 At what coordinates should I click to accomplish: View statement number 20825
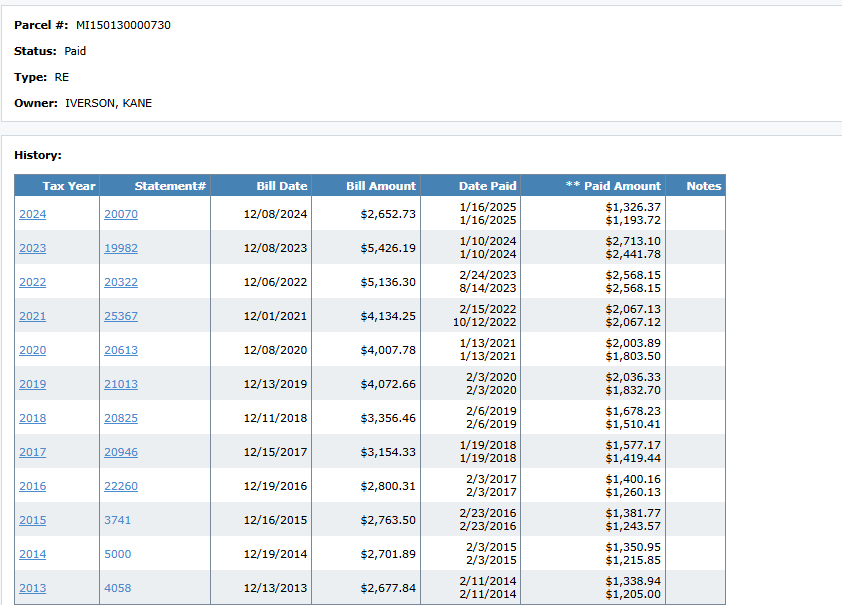coord(121,418)
